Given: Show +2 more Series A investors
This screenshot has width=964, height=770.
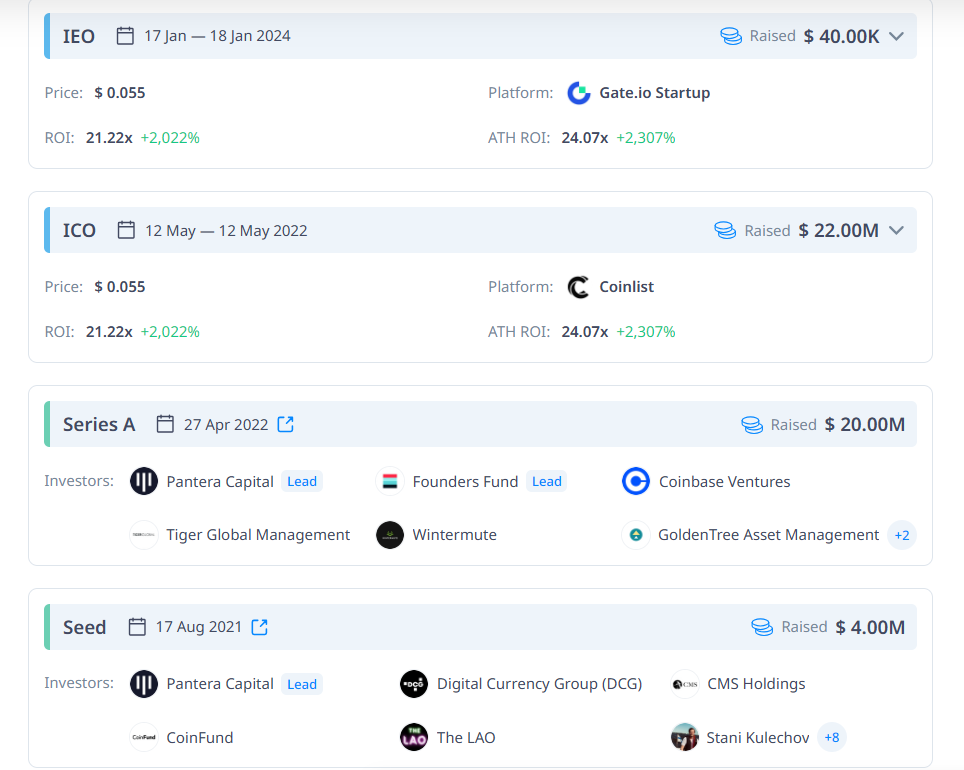Looking at the screenshot, I should (x=902, y=535).
